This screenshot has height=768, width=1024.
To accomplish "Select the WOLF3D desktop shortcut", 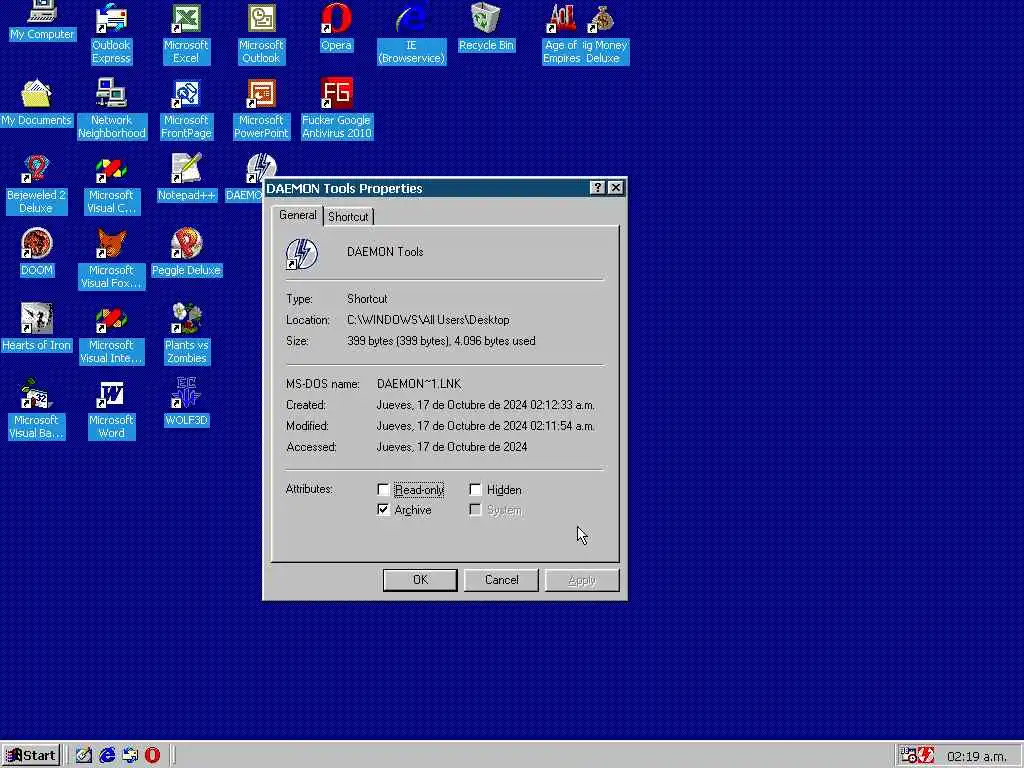I will [x=186, y=402].
